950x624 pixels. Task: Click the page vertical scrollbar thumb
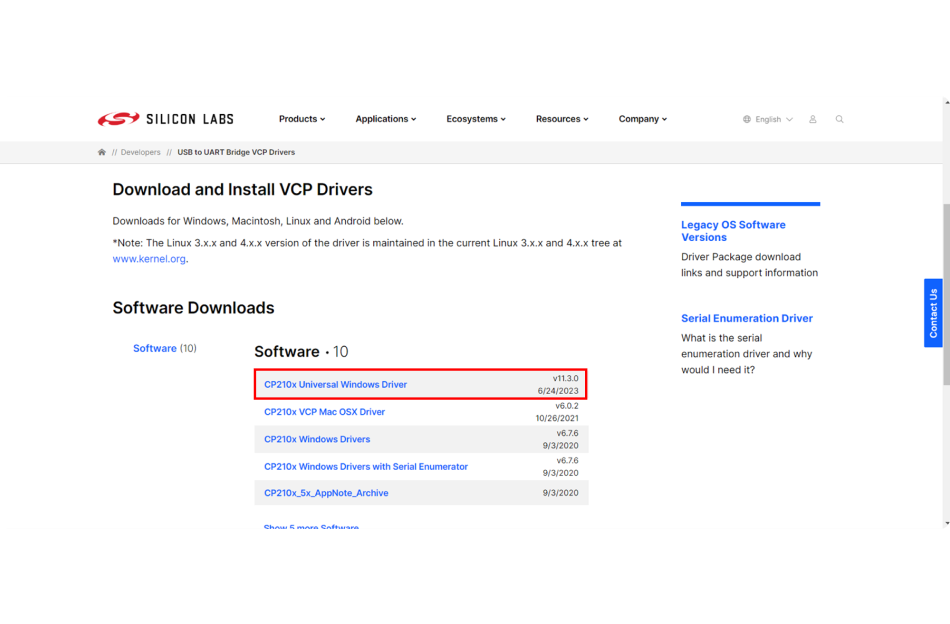coord(946,294)
